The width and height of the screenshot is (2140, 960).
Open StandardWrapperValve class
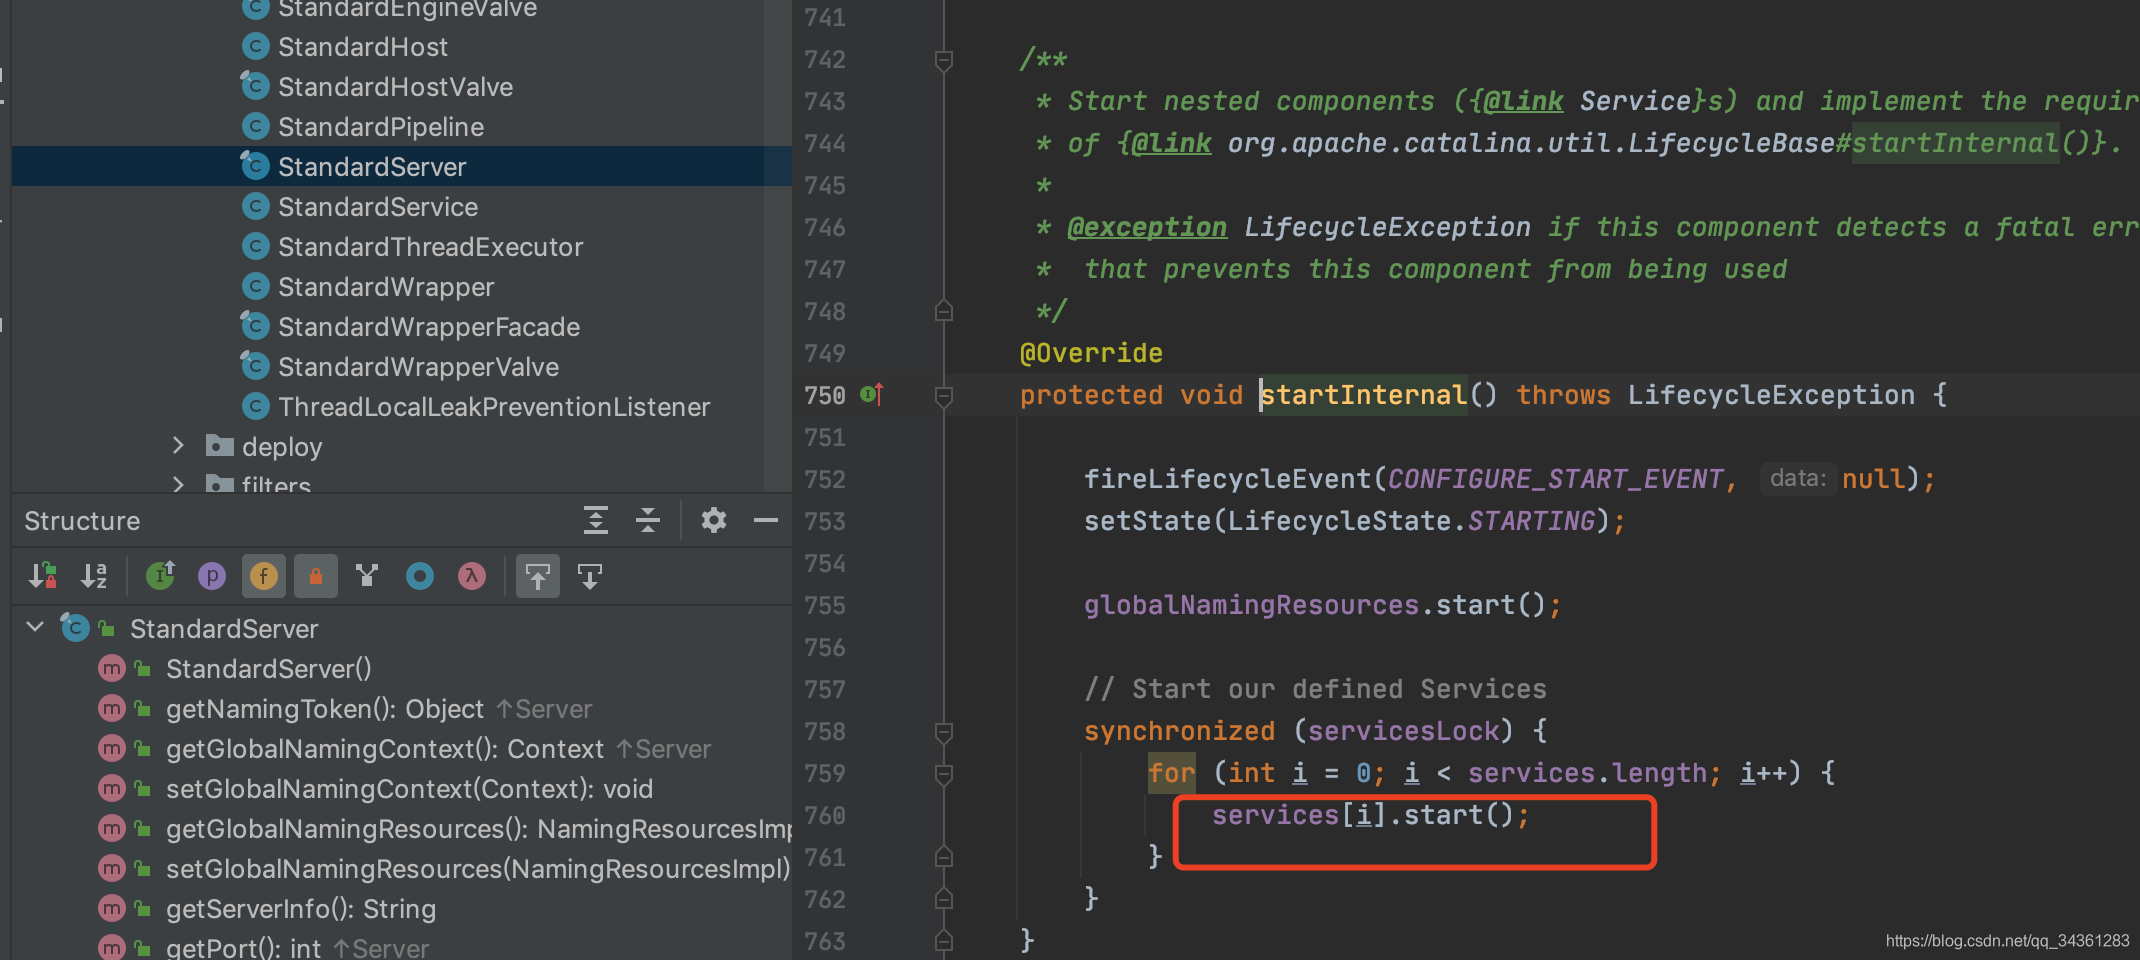click(418, 367)
